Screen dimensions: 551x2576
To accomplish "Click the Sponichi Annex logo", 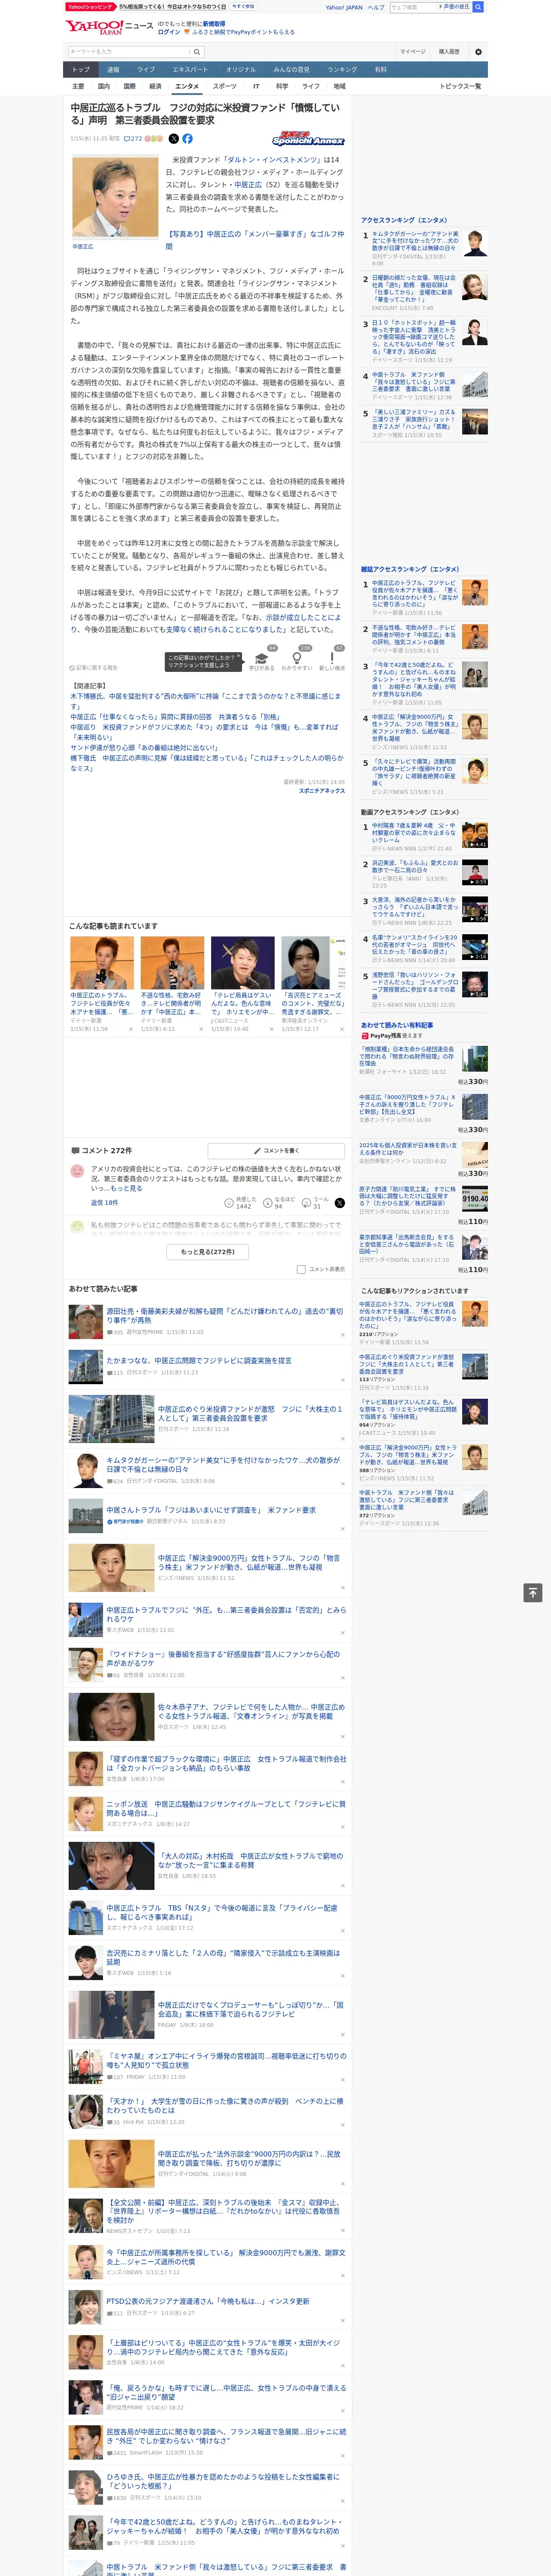I will 308,139.
